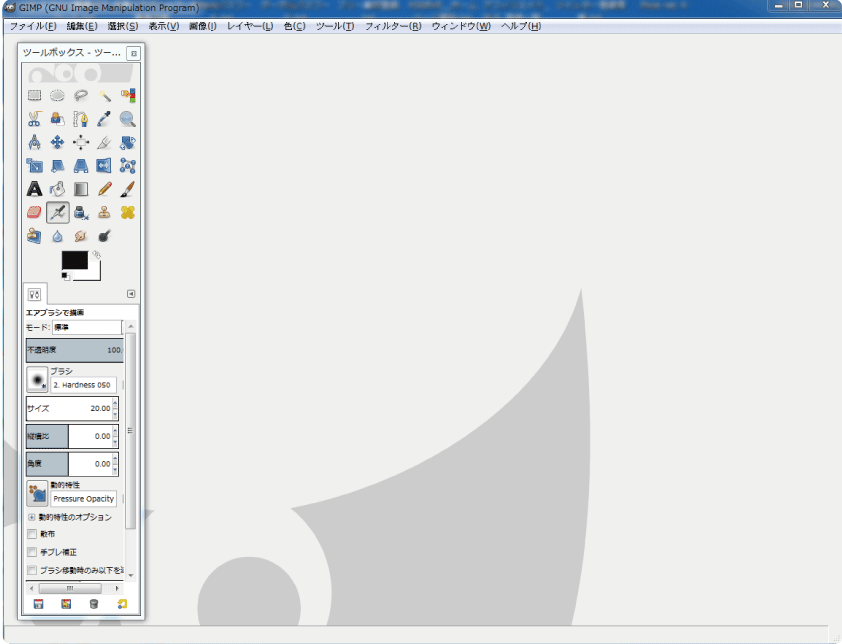842x644 pixels.
Task: Select the Scissors Select tool
Action: pos(34,119)
